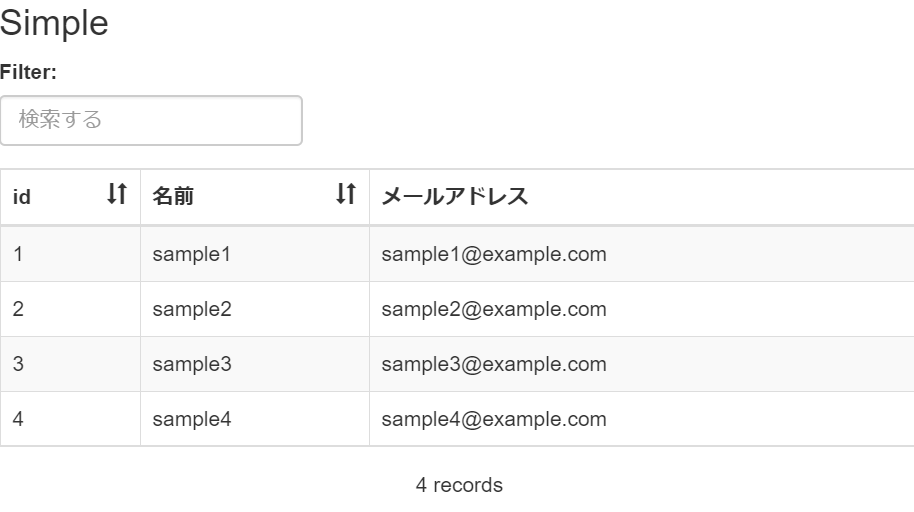The width and height of the screenshot is (914, 512).
Task: Click the sample4 name cell
Action: coord(192,419)
